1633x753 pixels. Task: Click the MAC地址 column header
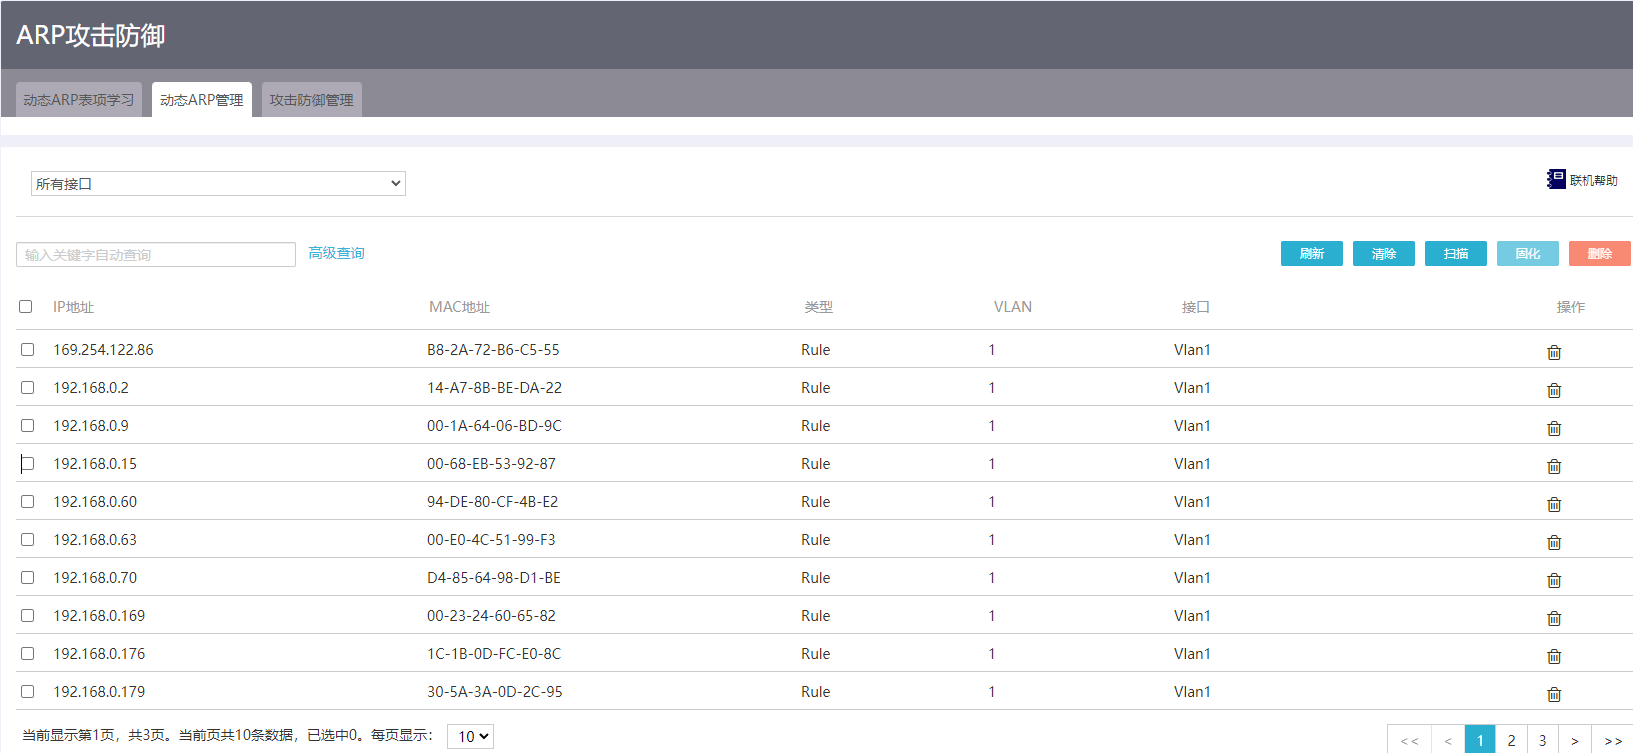[x=459, y=307]
